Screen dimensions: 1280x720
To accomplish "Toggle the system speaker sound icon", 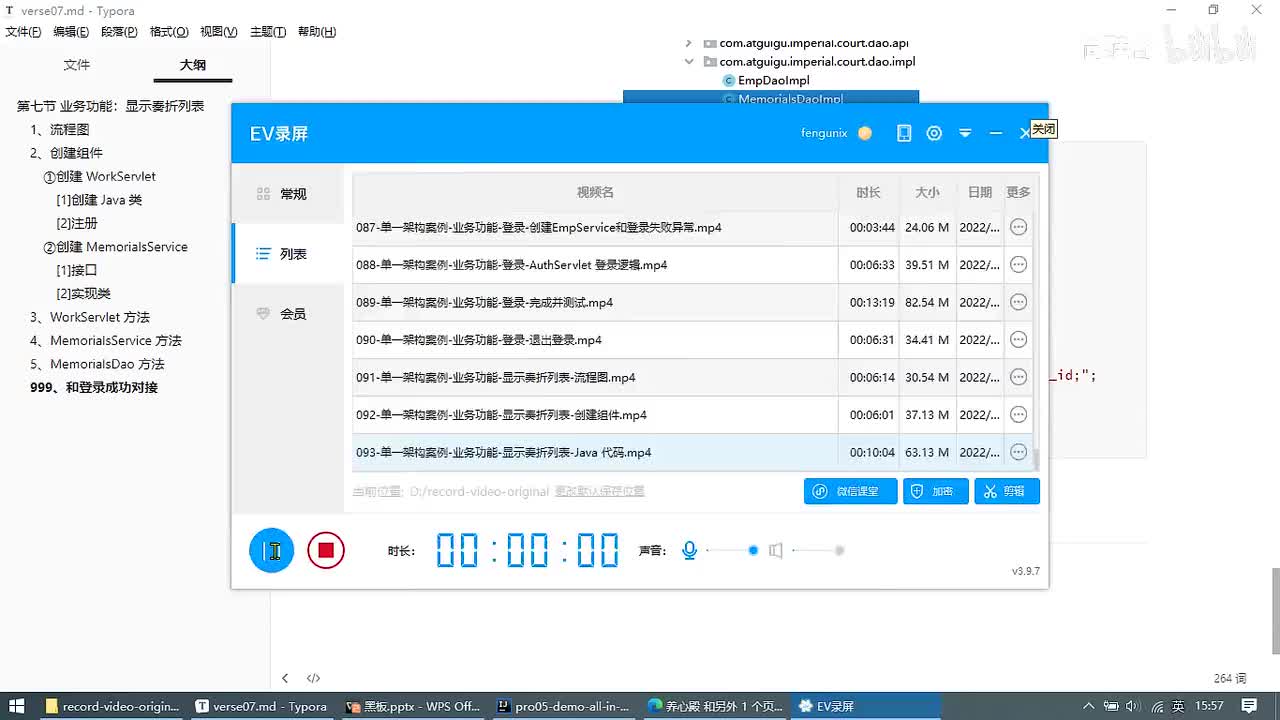I will tap(775, 550).
